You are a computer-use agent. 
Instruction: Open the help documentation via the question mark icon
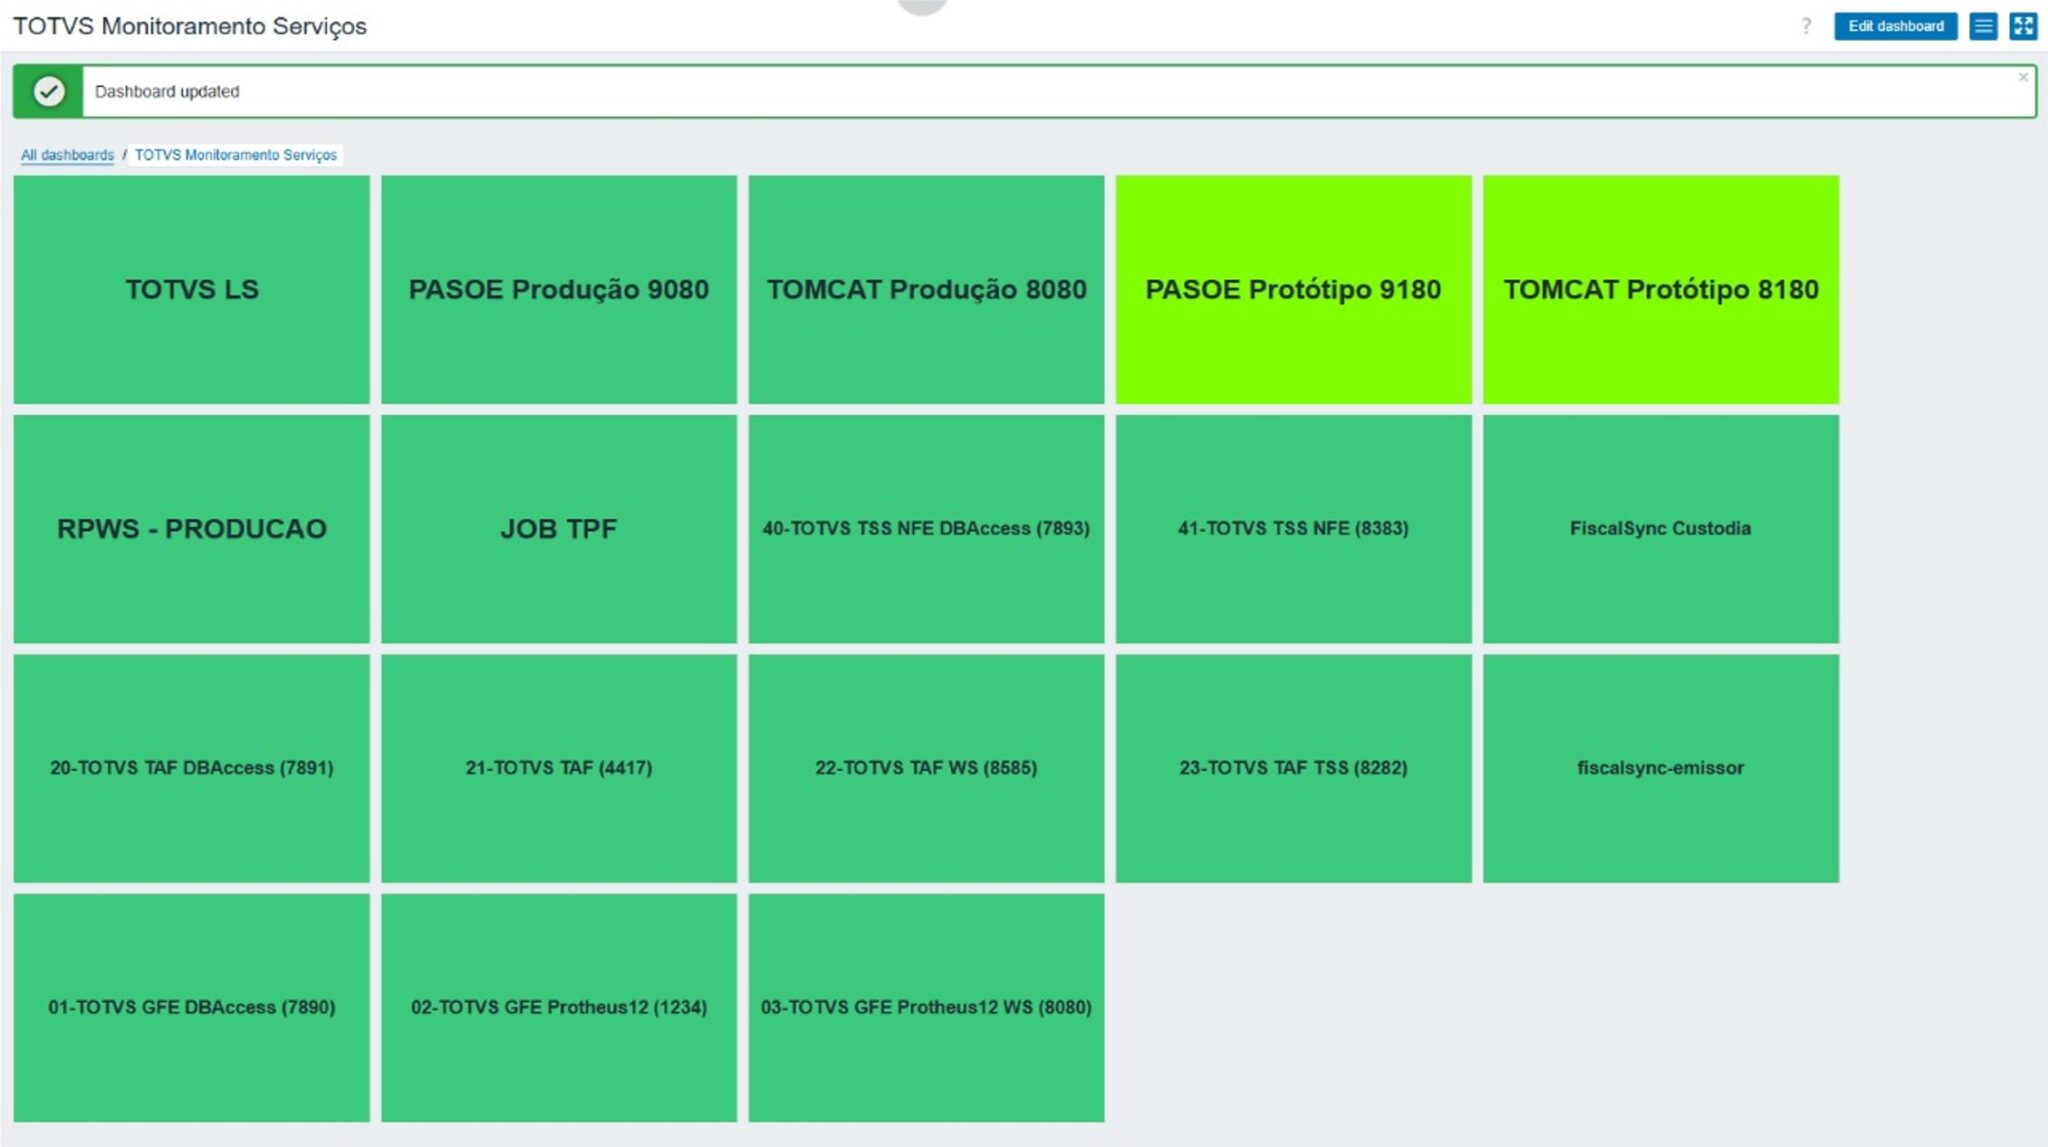[1806, 26]
